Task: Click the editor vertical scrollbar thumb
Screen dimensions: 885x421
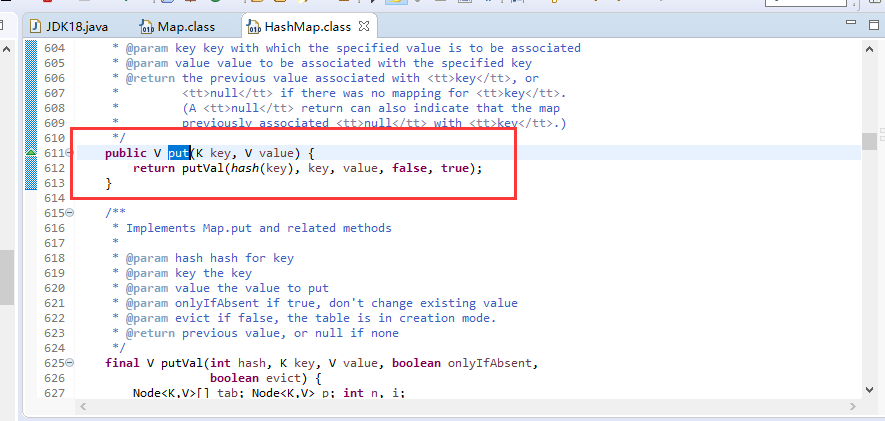Action: tap(869, 141)
